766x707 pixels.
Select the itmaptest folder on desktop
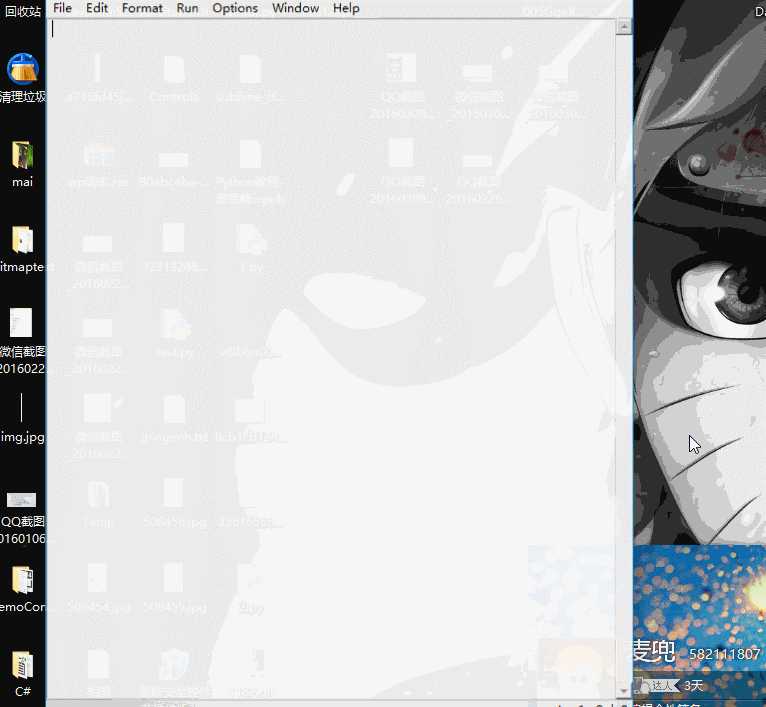pos(22,239)
